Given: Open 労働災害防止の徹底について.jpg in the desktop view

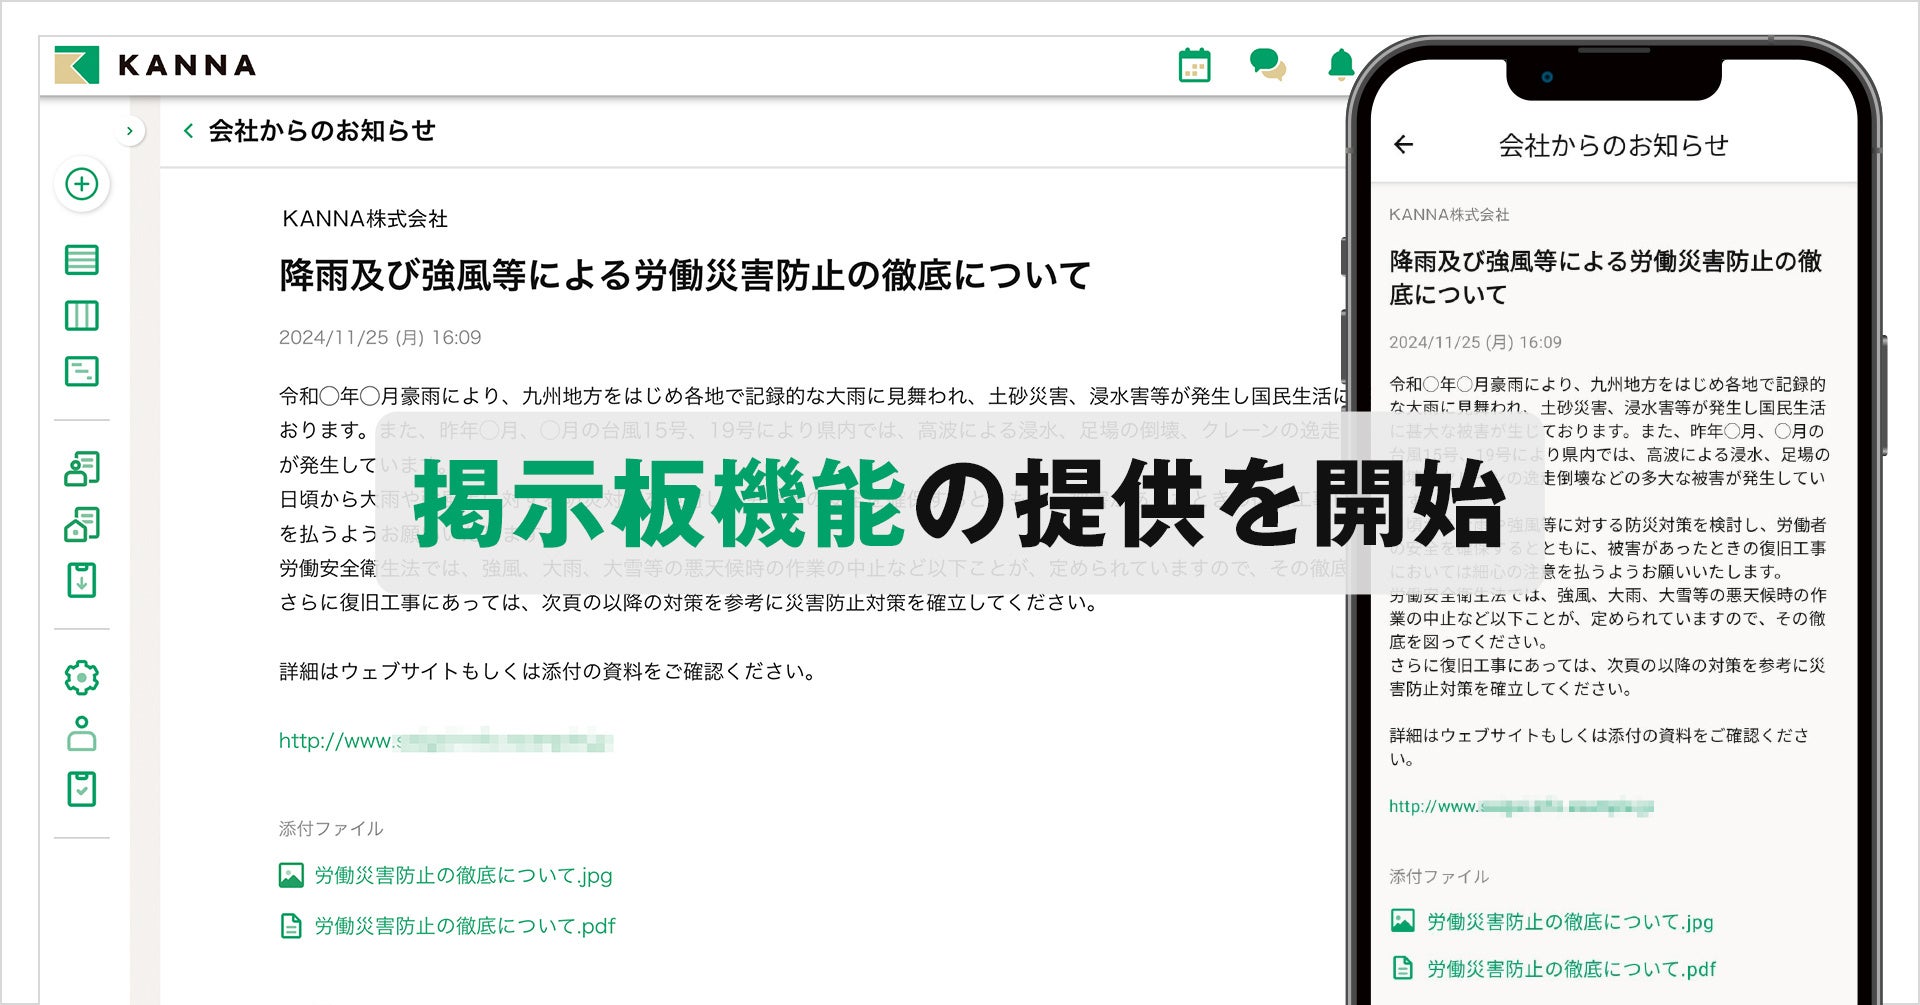Looking at the screenshot, I should 446,876.
